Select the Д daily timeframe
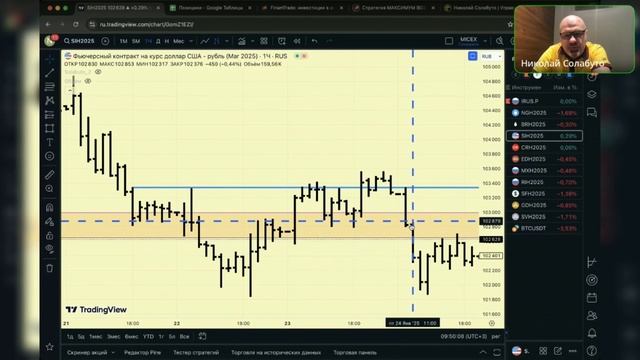Viewport: 640px width, 360px height. [x=158, y=41]
